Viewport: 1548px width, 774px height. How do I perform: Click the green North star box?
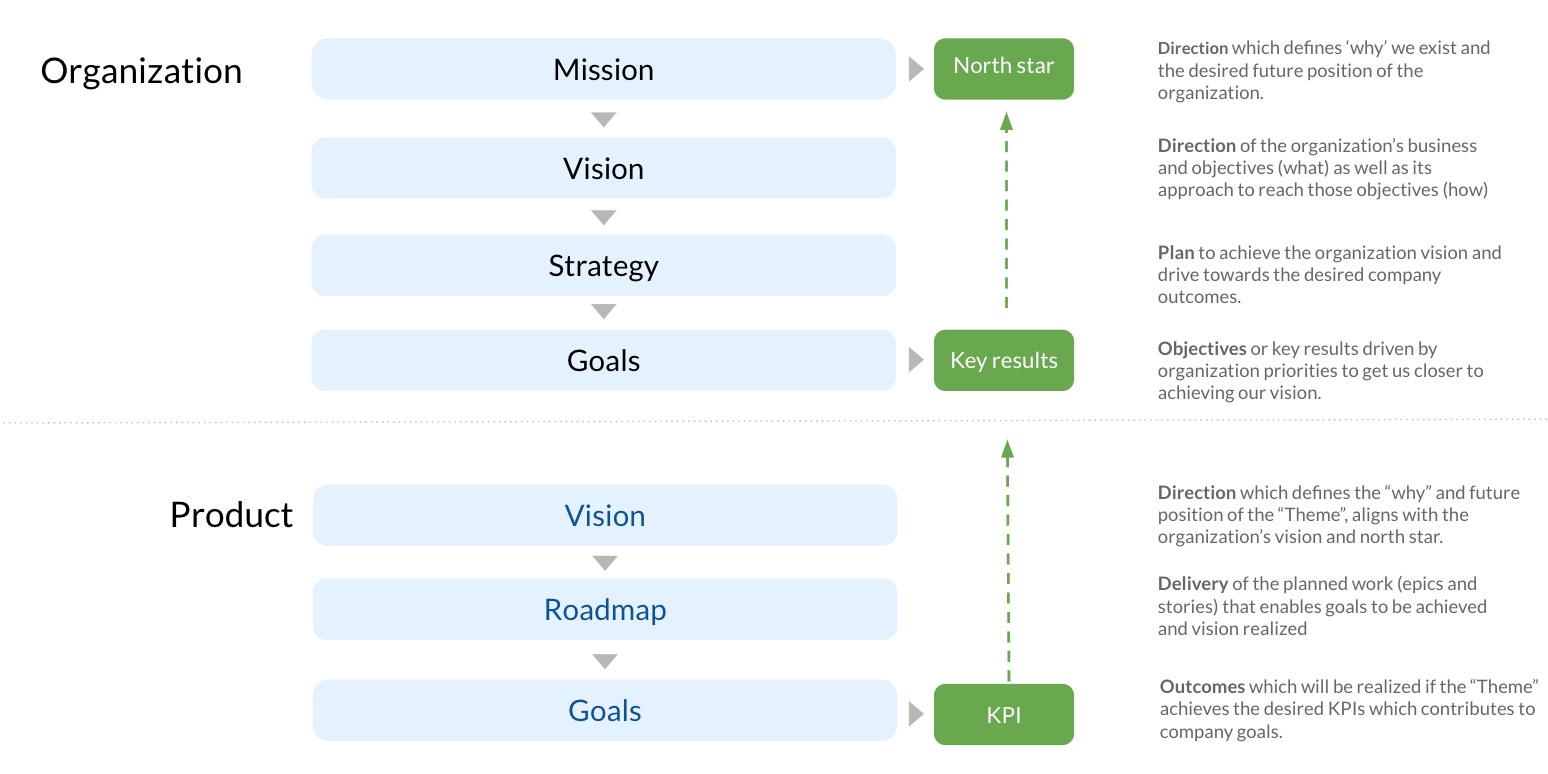[1003, 68]
